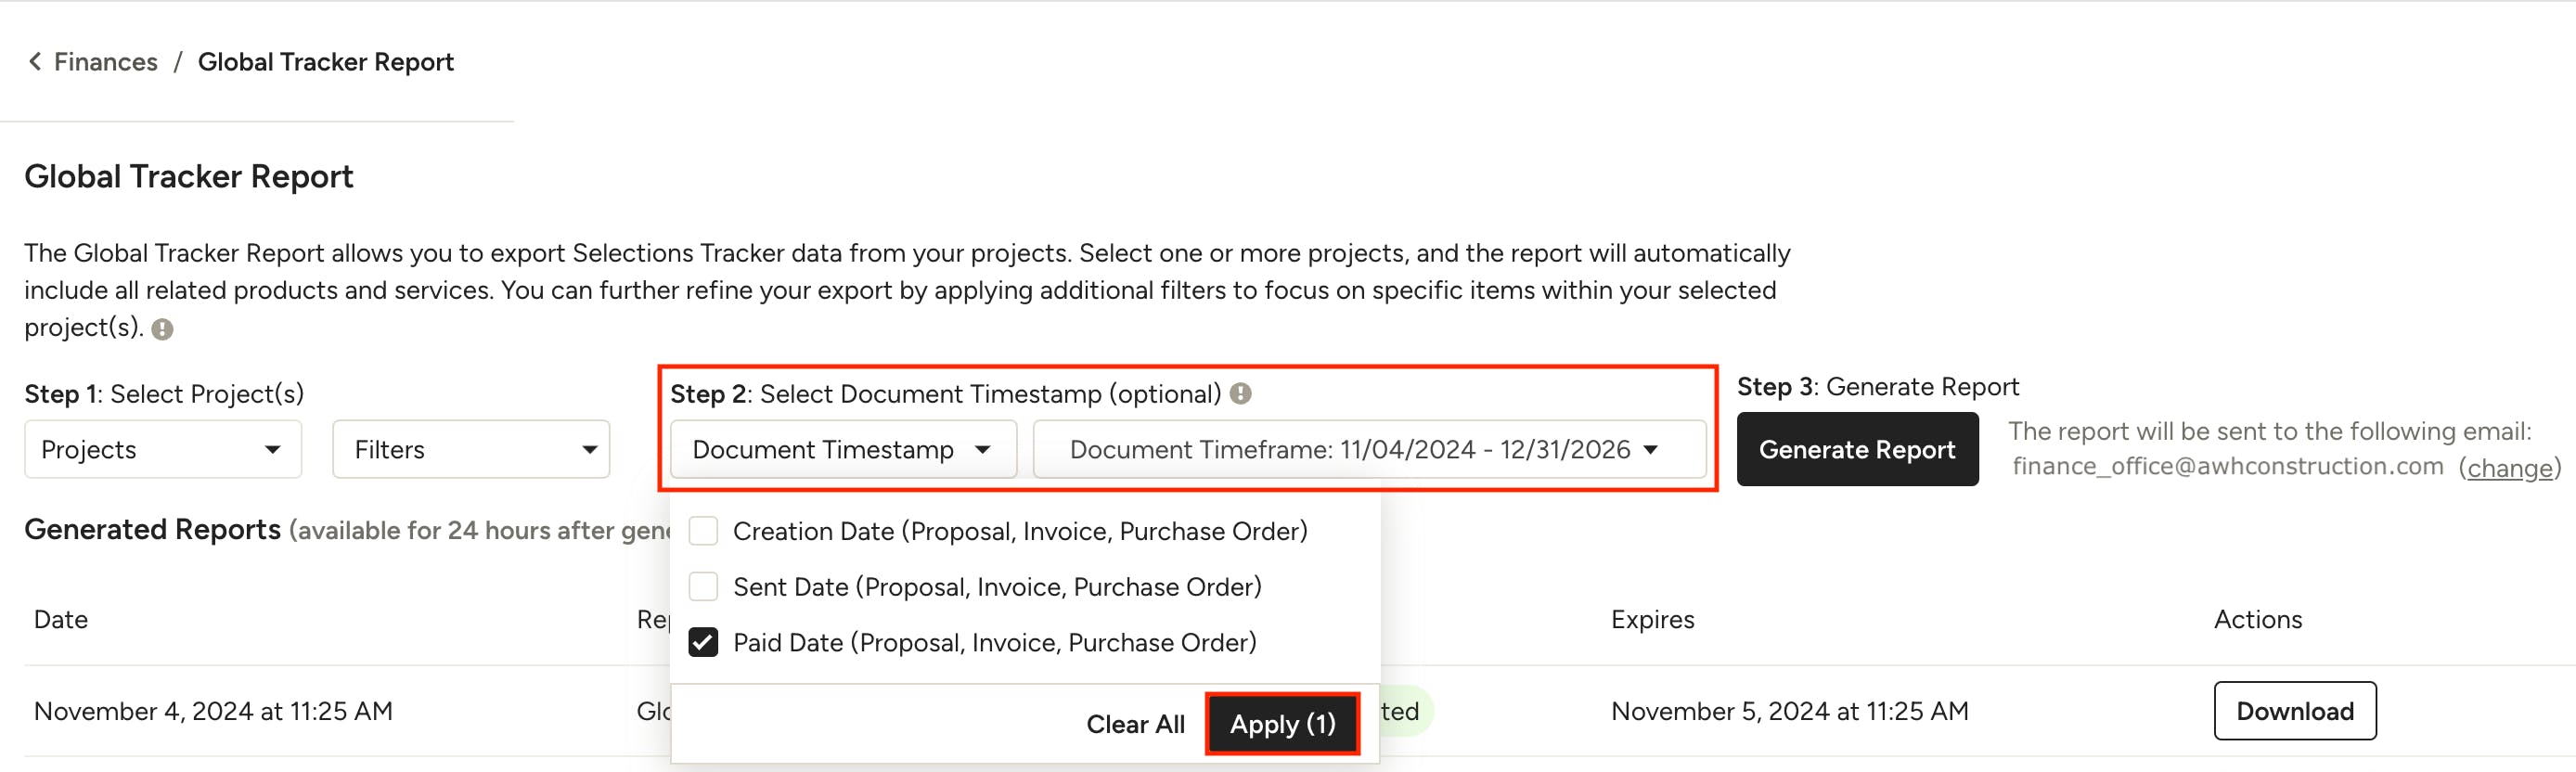This screenshot has width=2576, height=772.
Task: Click the info icon next to Step 2 heading
Action: (1240, 394)
